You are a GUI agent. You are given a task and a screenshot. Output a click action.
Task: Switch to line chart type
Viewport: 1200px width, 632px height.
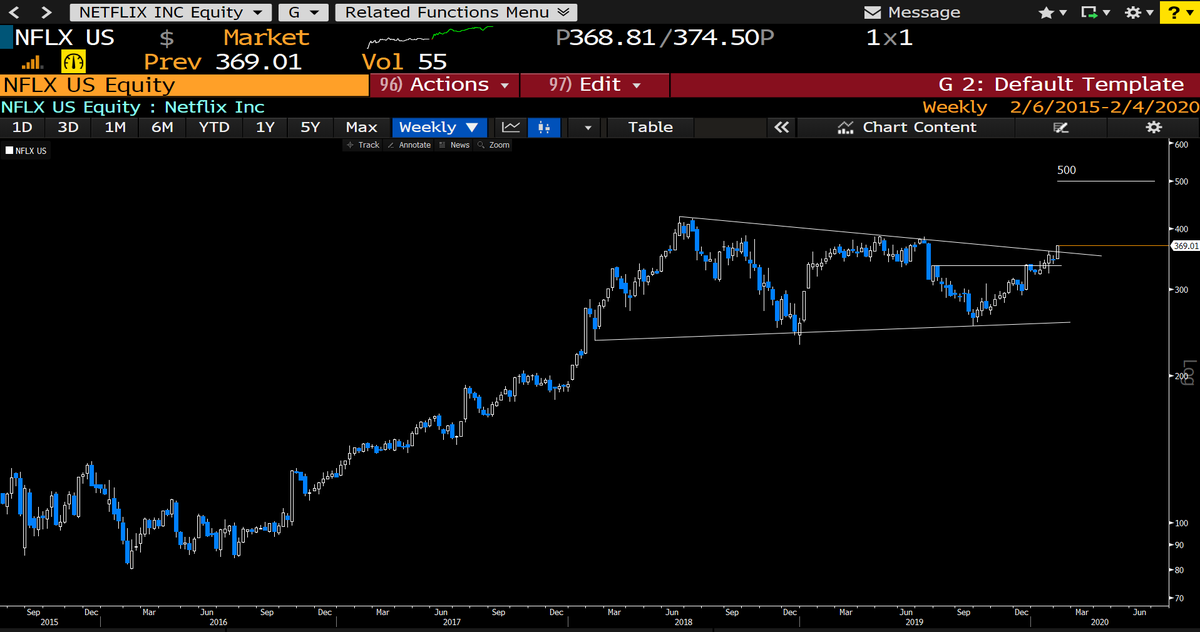(511, 127)
